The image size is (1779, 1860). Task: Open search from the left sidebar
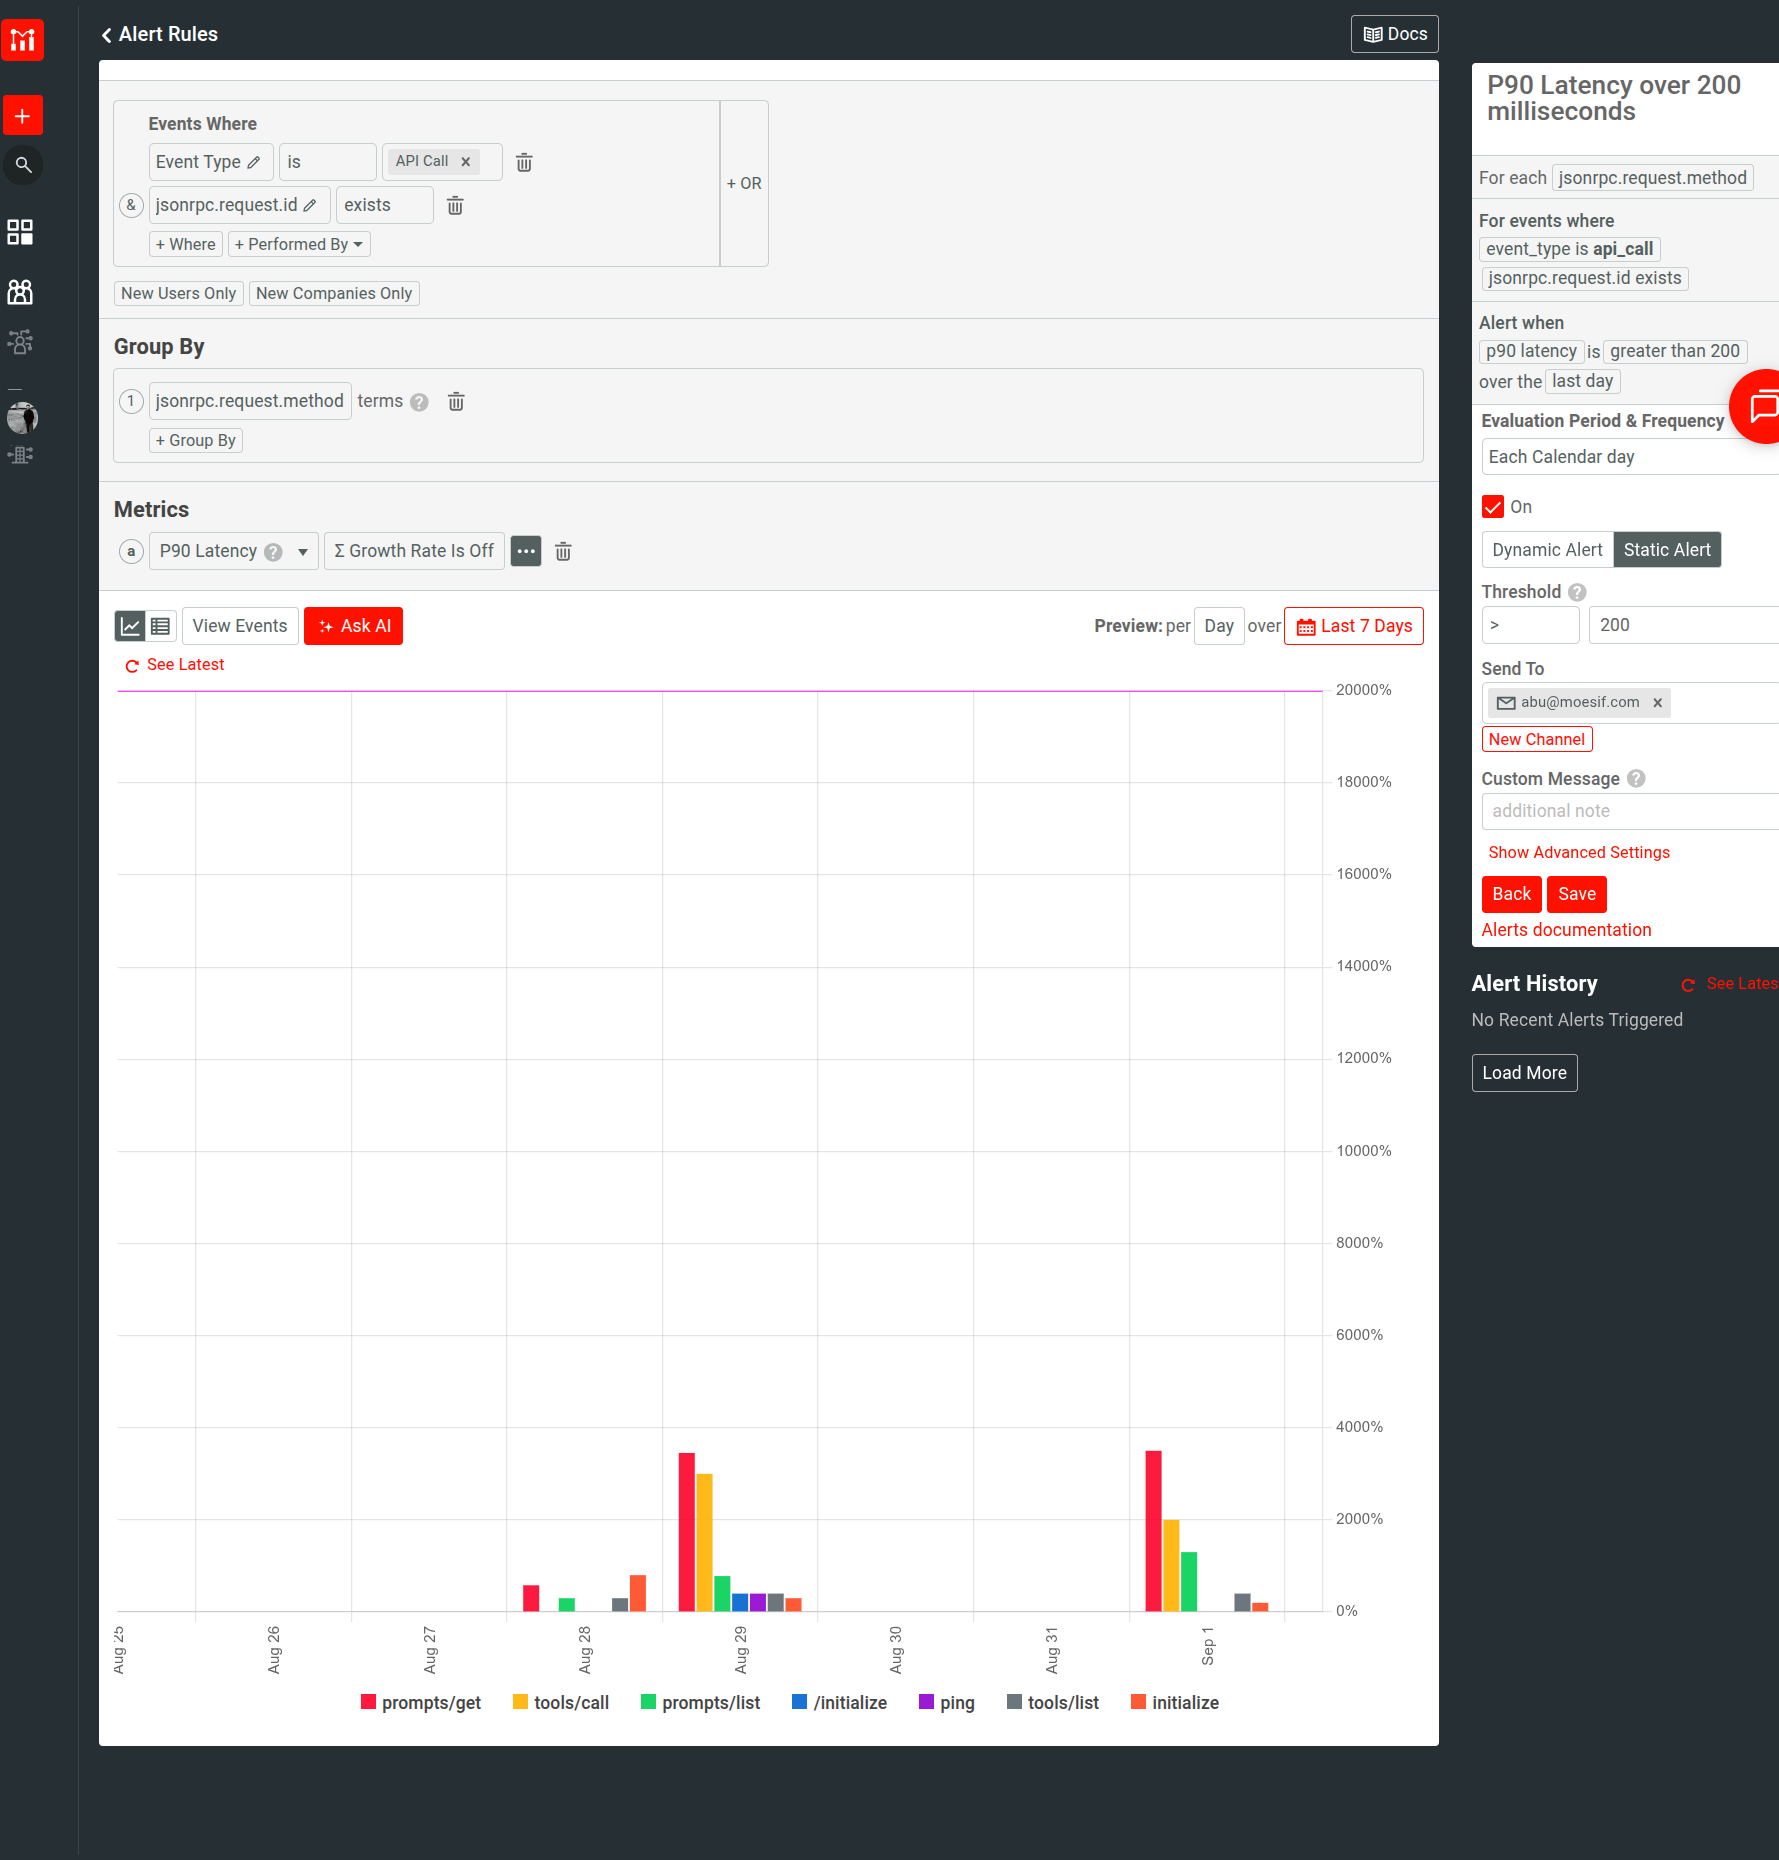(x=22, y=165)
